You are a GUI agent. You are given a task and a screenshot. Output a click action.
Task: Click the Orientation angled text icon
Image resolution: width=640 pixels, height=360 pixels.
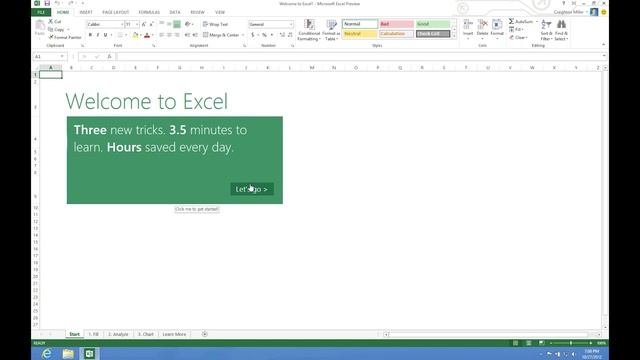point(188,24)
